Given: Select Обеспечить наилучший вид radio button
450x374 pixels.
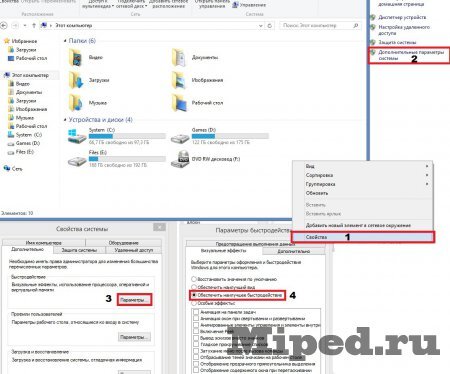Looking at the screenshot, I should click(194, 287).
